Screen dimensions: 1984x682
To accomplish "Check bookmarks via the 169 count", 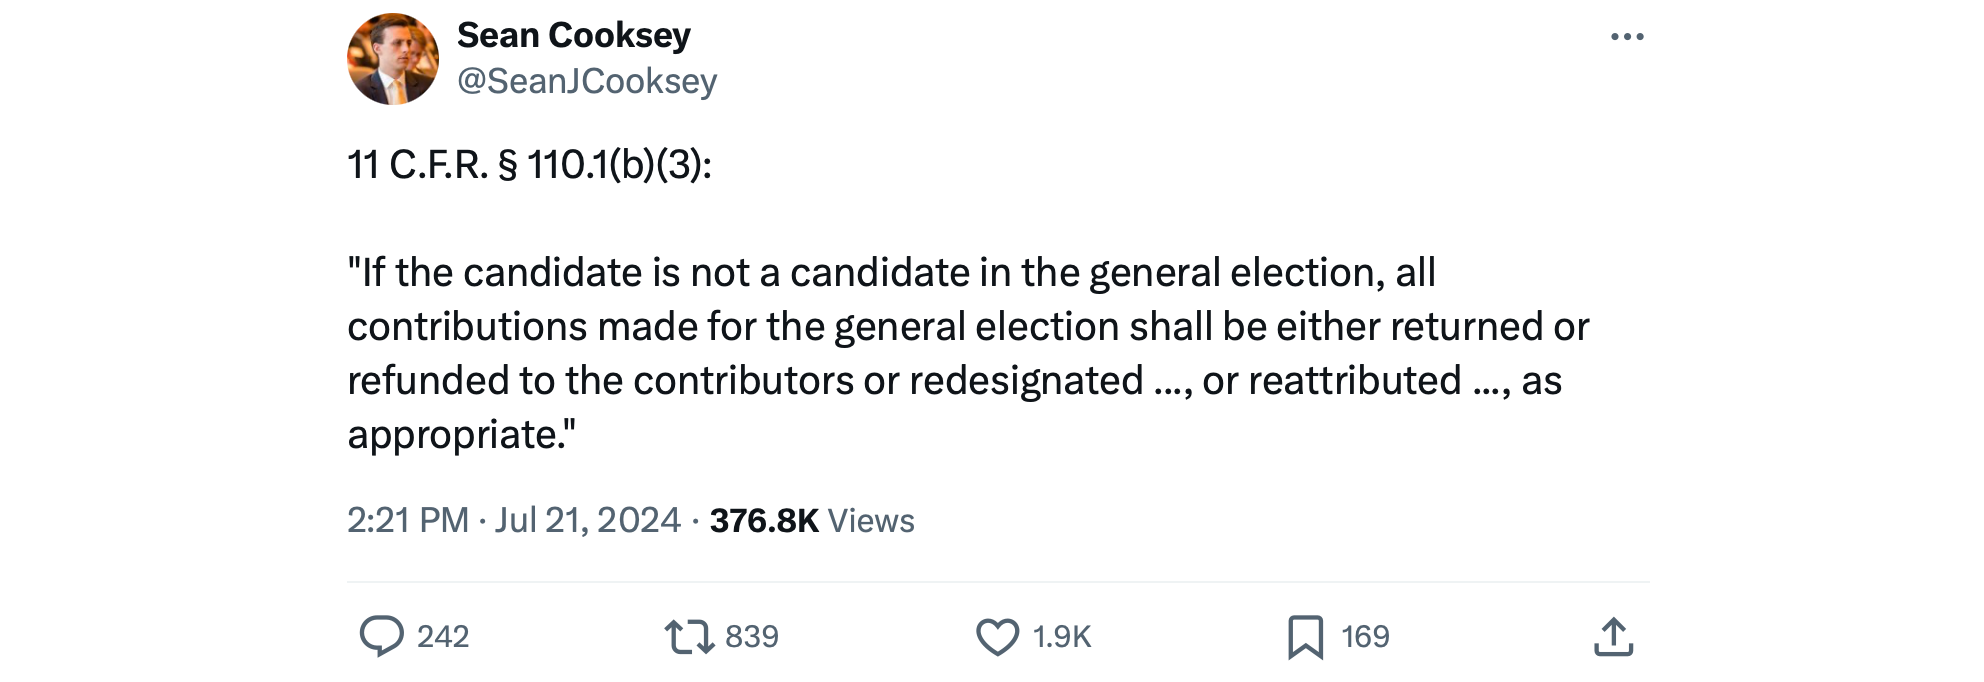I will pos(1365,635).
